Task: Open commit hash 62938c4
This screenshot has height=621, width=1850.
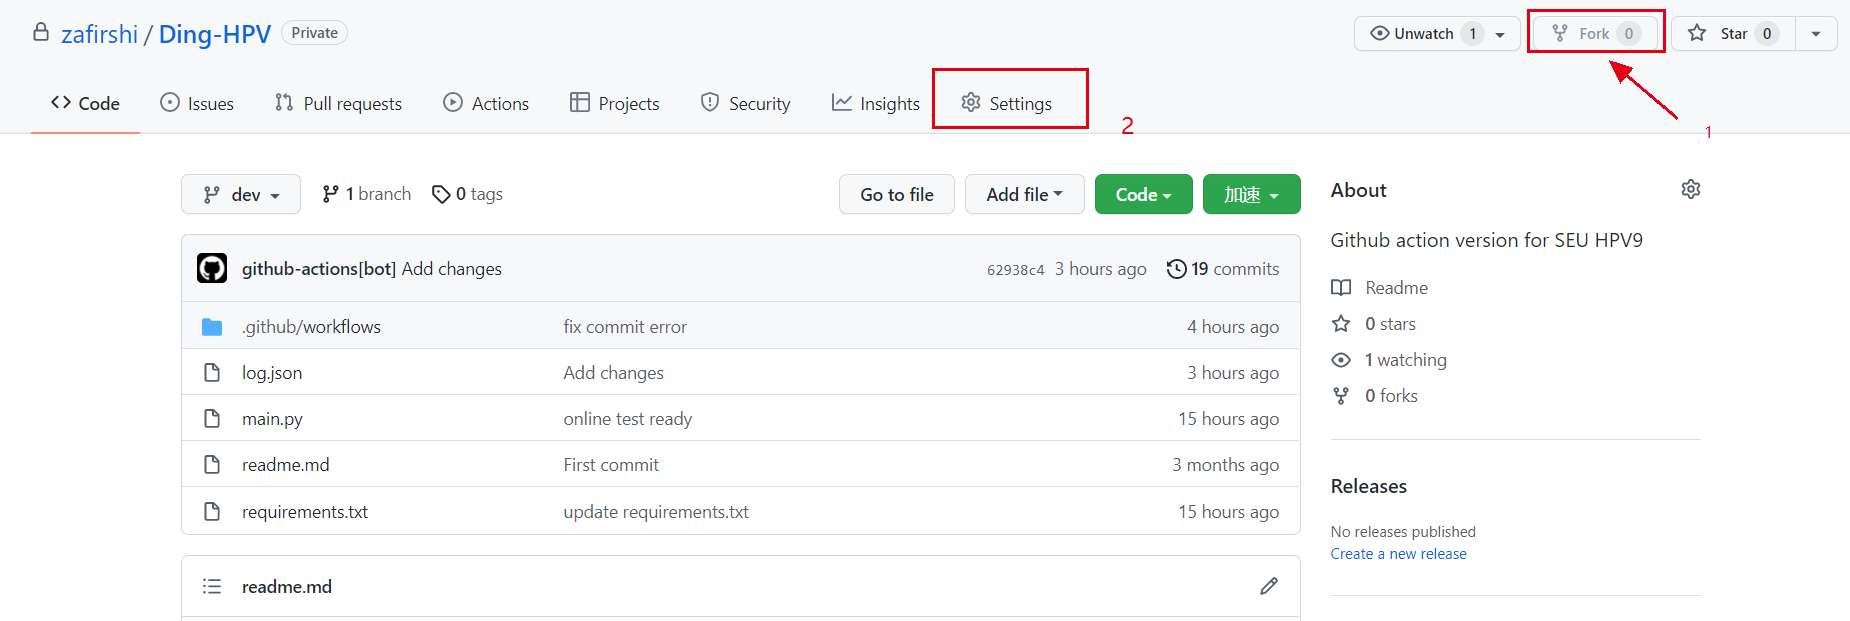Action: coord(1015,270)
